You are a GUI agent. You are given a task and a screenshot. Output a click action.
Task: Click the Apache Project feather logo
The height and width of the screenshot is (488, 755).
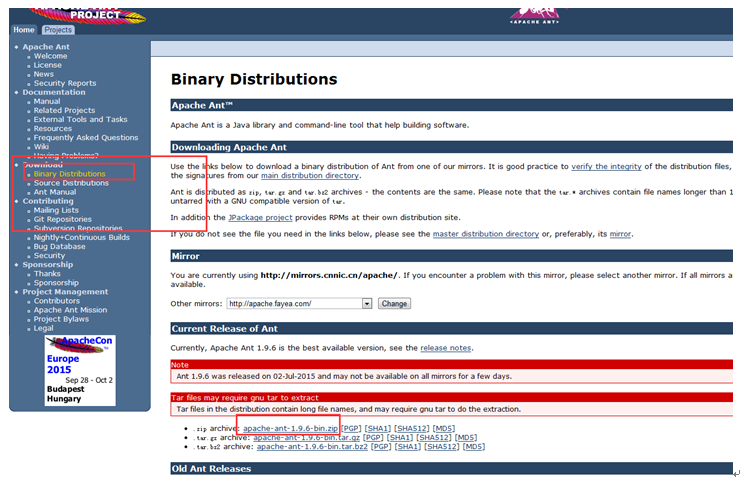(x=88, y=15)
